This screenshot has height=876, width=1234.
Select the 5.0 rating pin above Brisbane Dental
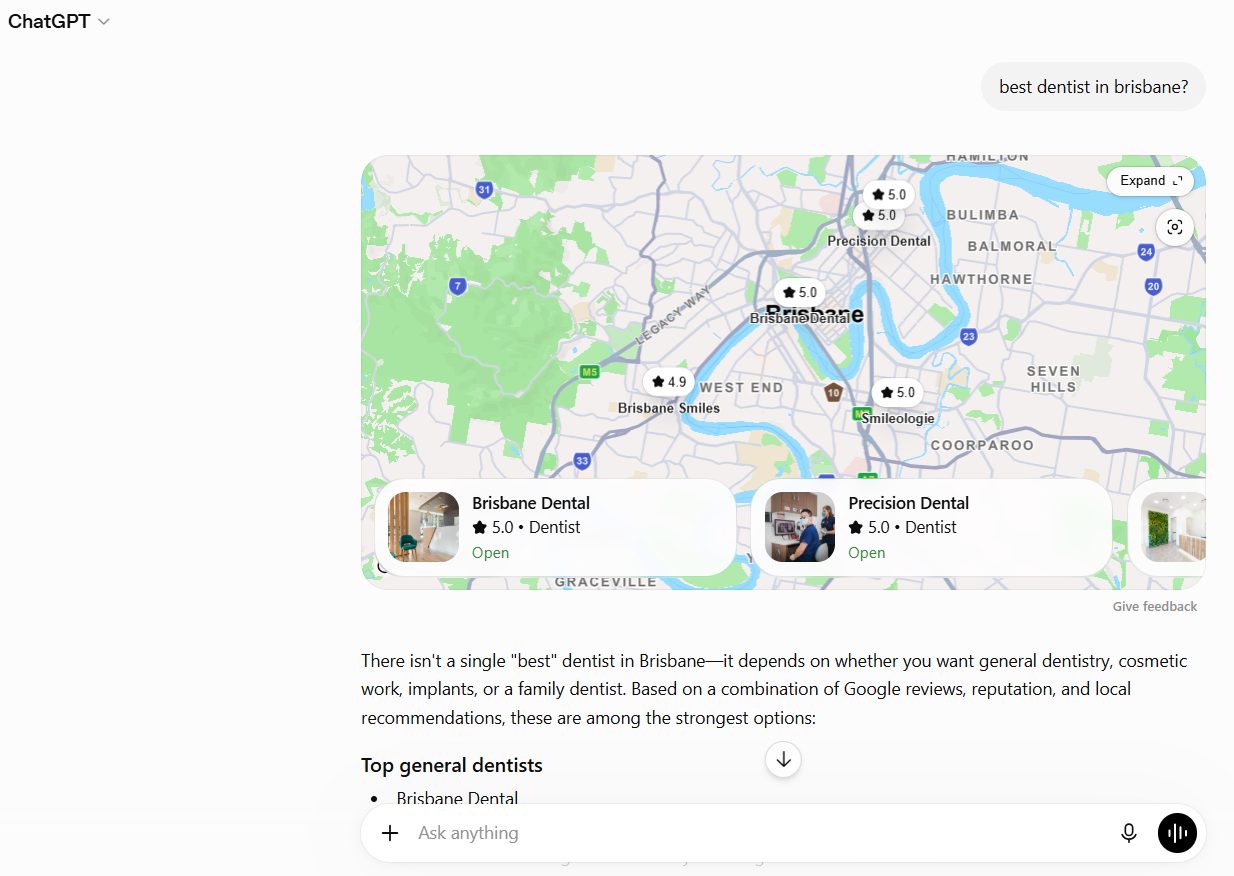coord(799,292)
